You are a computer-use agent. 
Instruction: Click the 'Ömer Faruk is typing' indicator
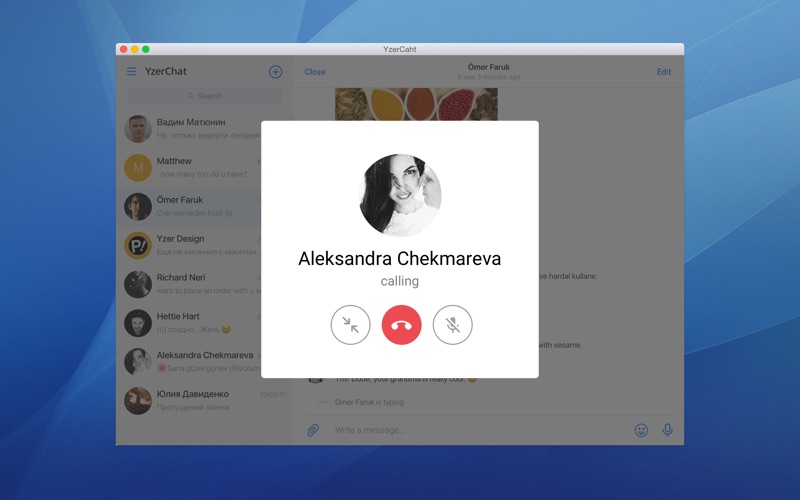(x=369, y=402)
